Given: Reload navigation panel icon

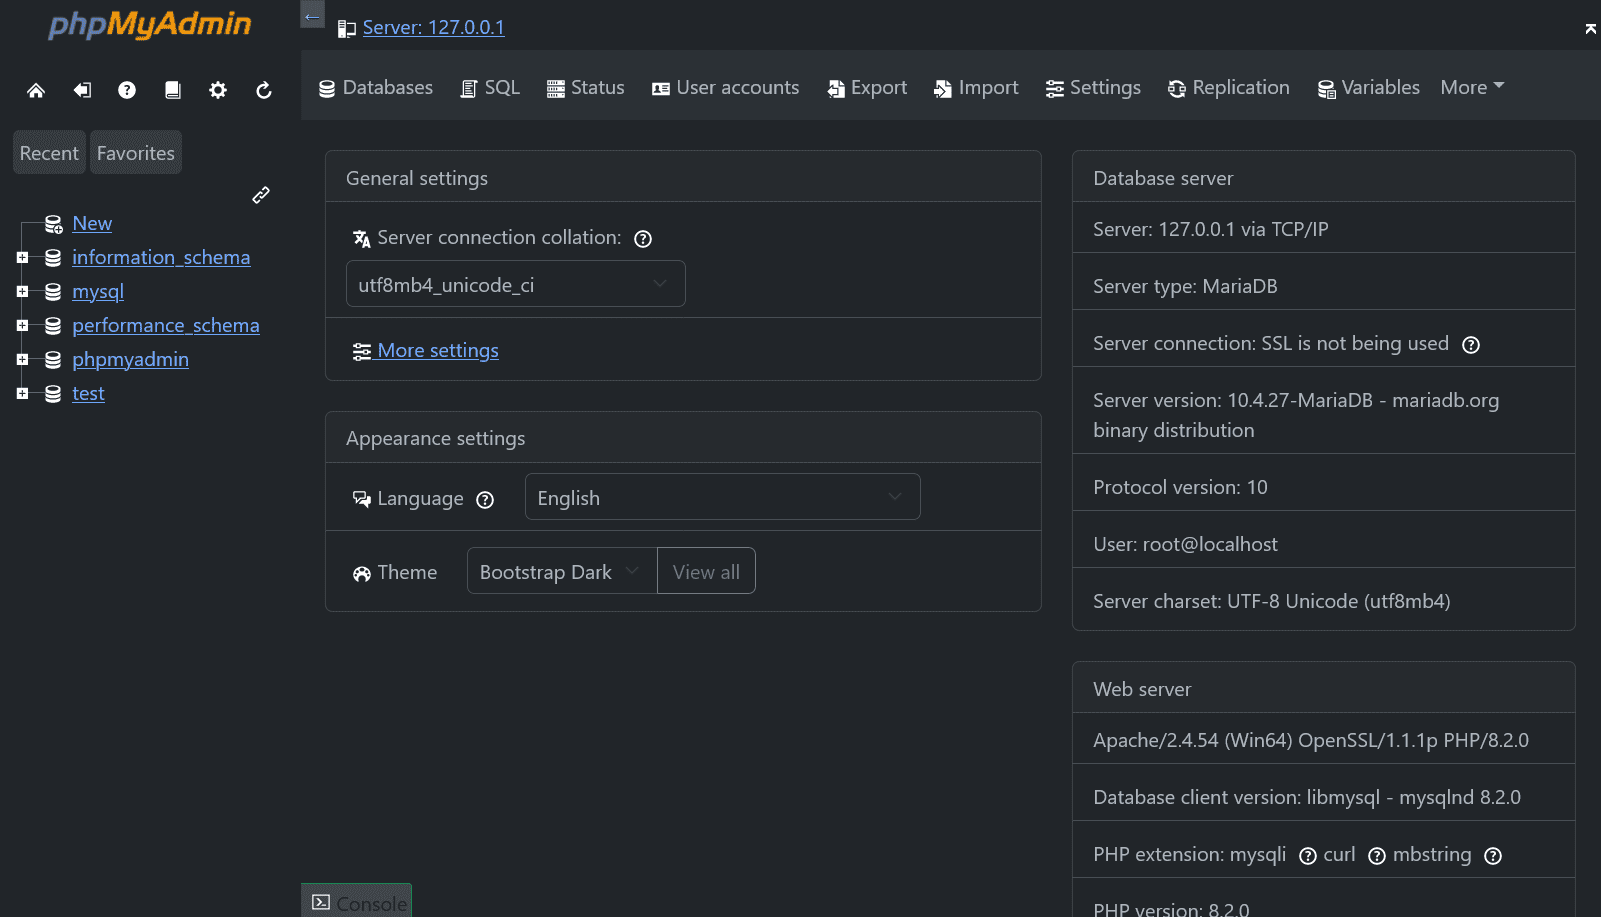Looking at the screenshot, I should [x=264, y=90].
